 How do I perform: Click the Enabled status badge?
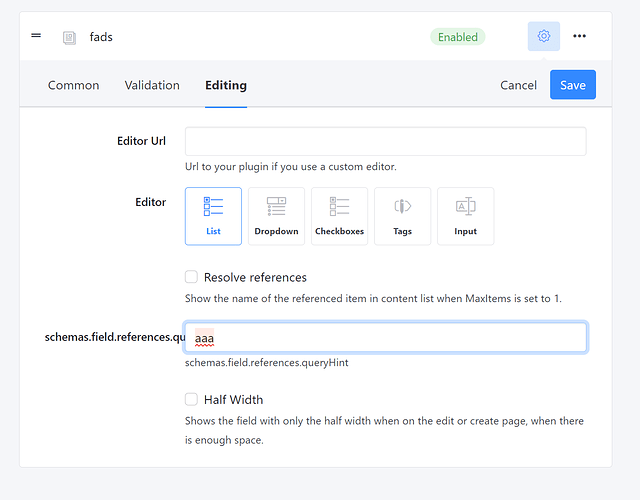click(458, 37)
